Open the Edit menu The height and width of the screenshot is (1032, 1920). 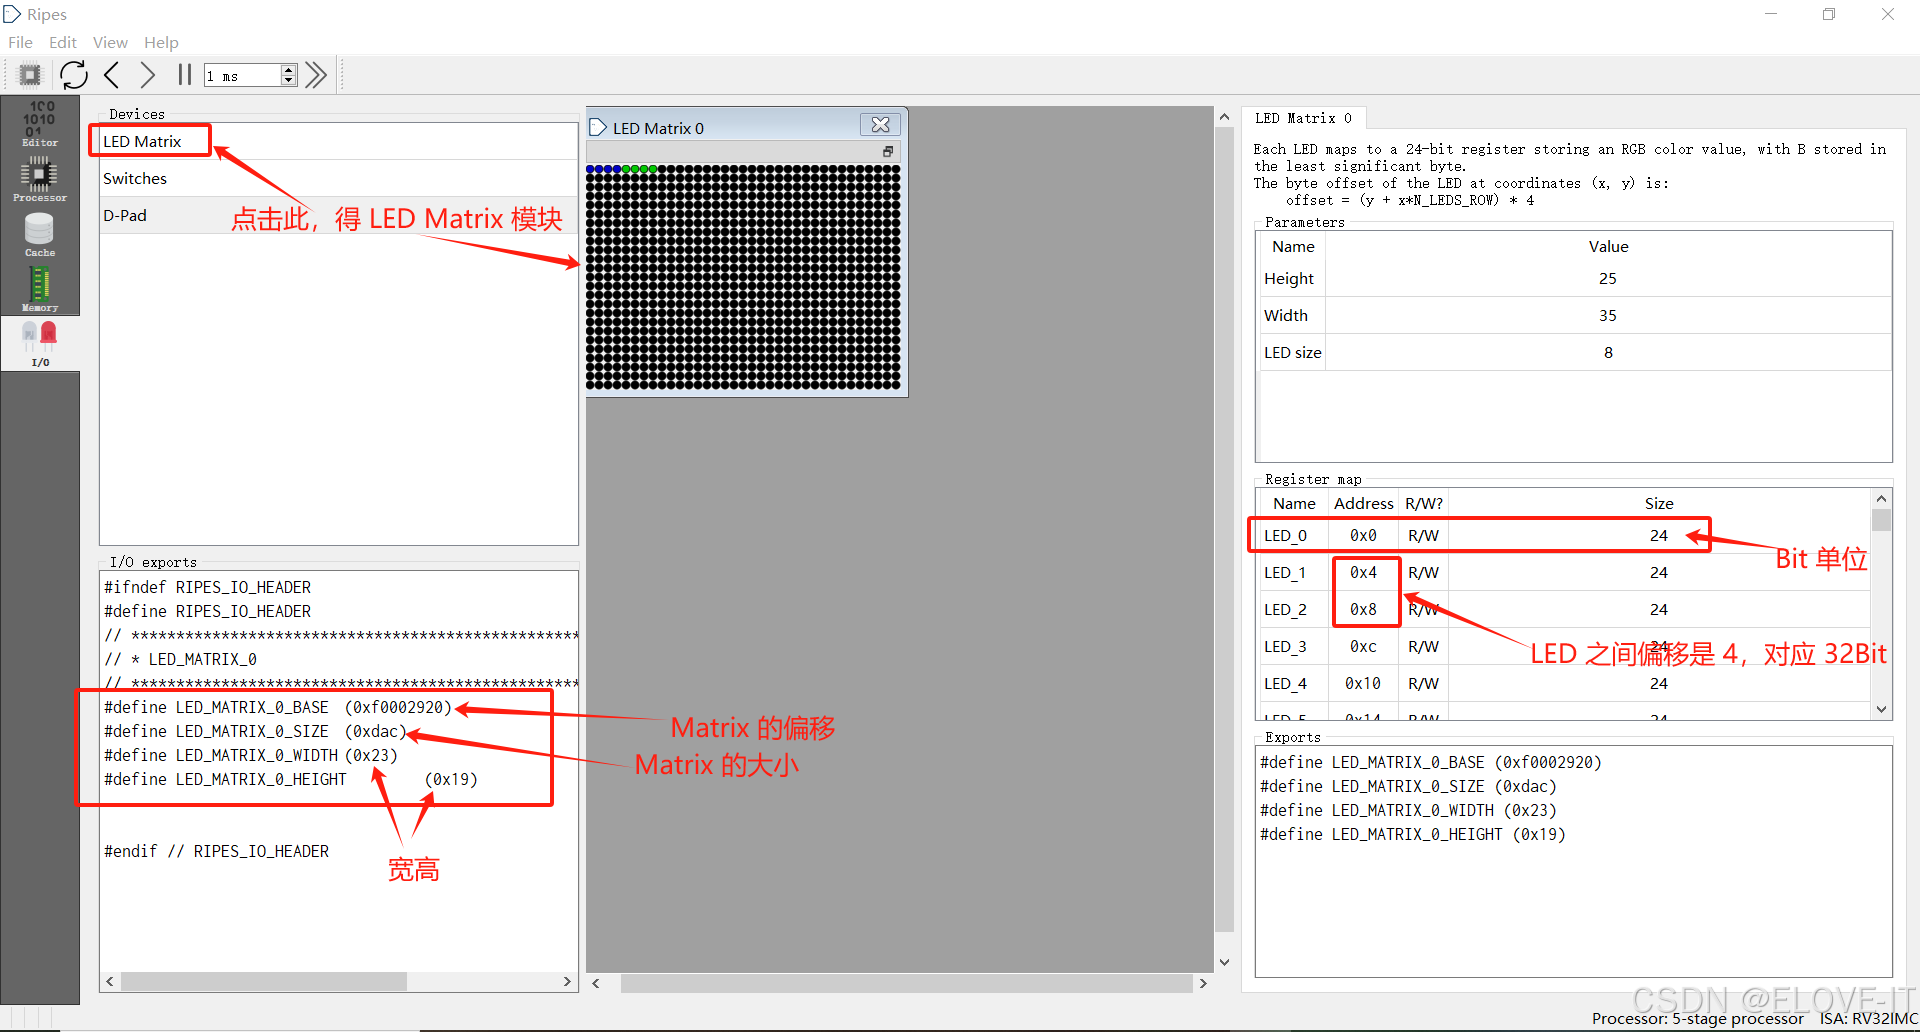pyautogui.click(x=63, y=42)
